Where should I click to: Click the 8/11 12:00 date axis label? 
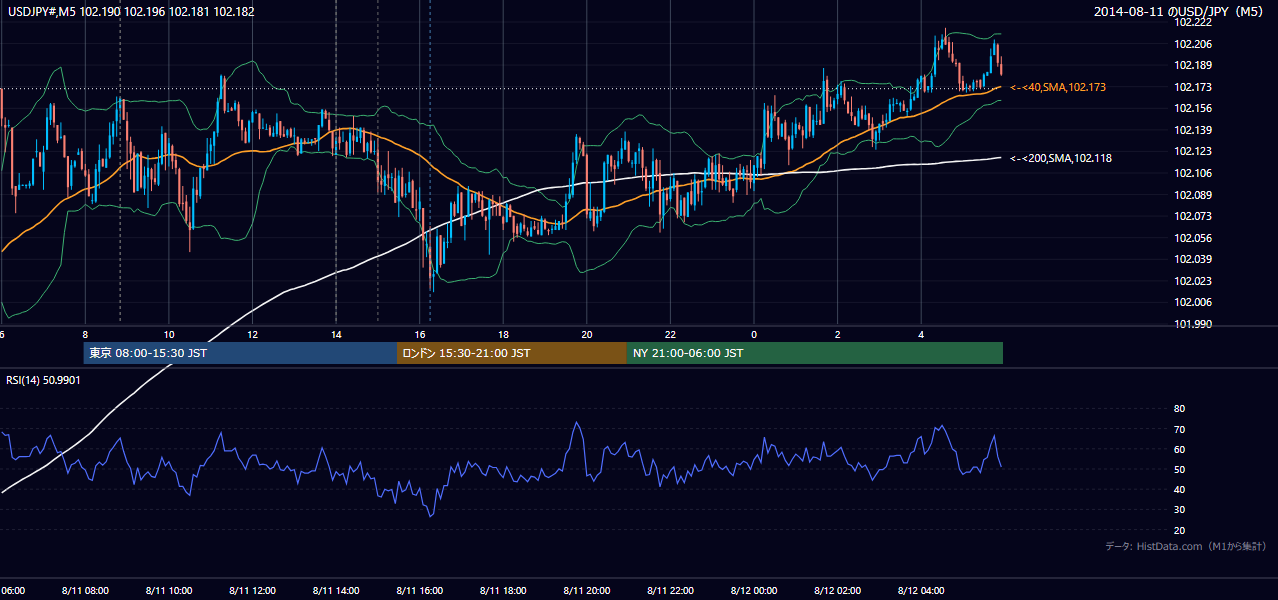pyautogui.click(x=252, y=591)
